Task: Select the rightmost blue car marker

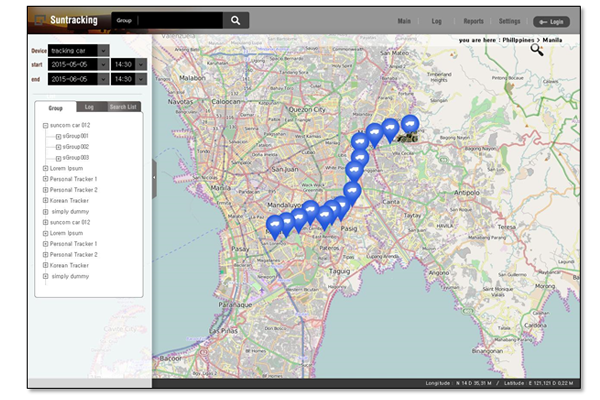Action: (x=410, y=125)
